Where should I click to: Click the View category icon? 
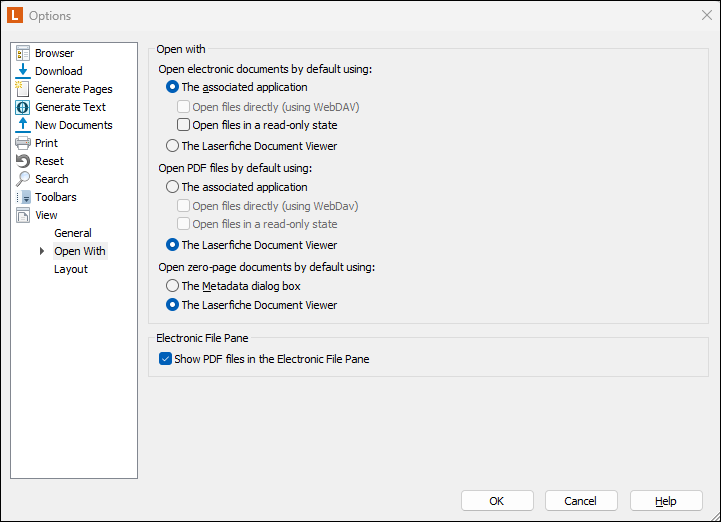point(23,215)
